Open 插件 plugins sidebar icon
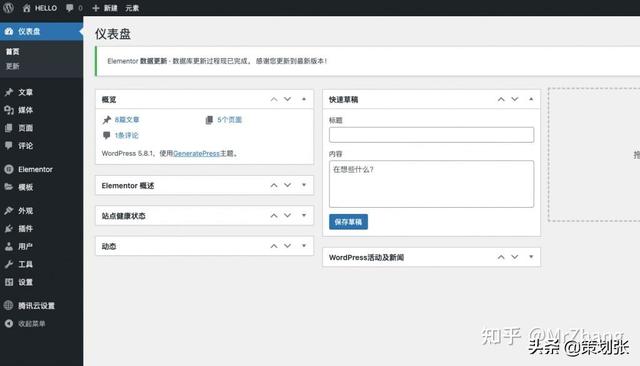The height and width of the screenshot is (366, 640). pyautogui.click(x=9, y=228)
